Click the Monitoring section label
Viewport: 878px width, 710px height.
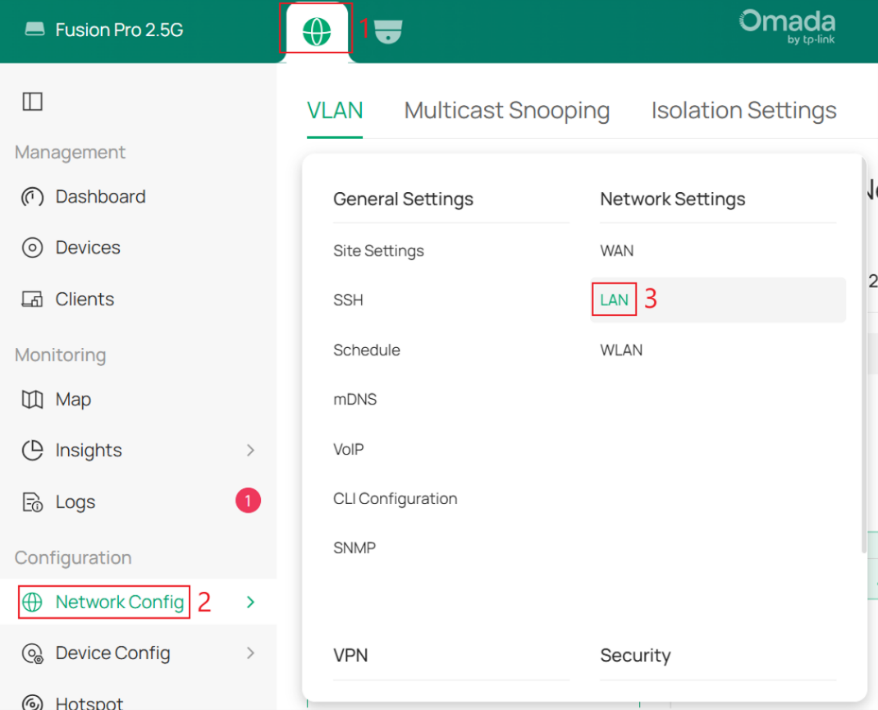point(60,355)
